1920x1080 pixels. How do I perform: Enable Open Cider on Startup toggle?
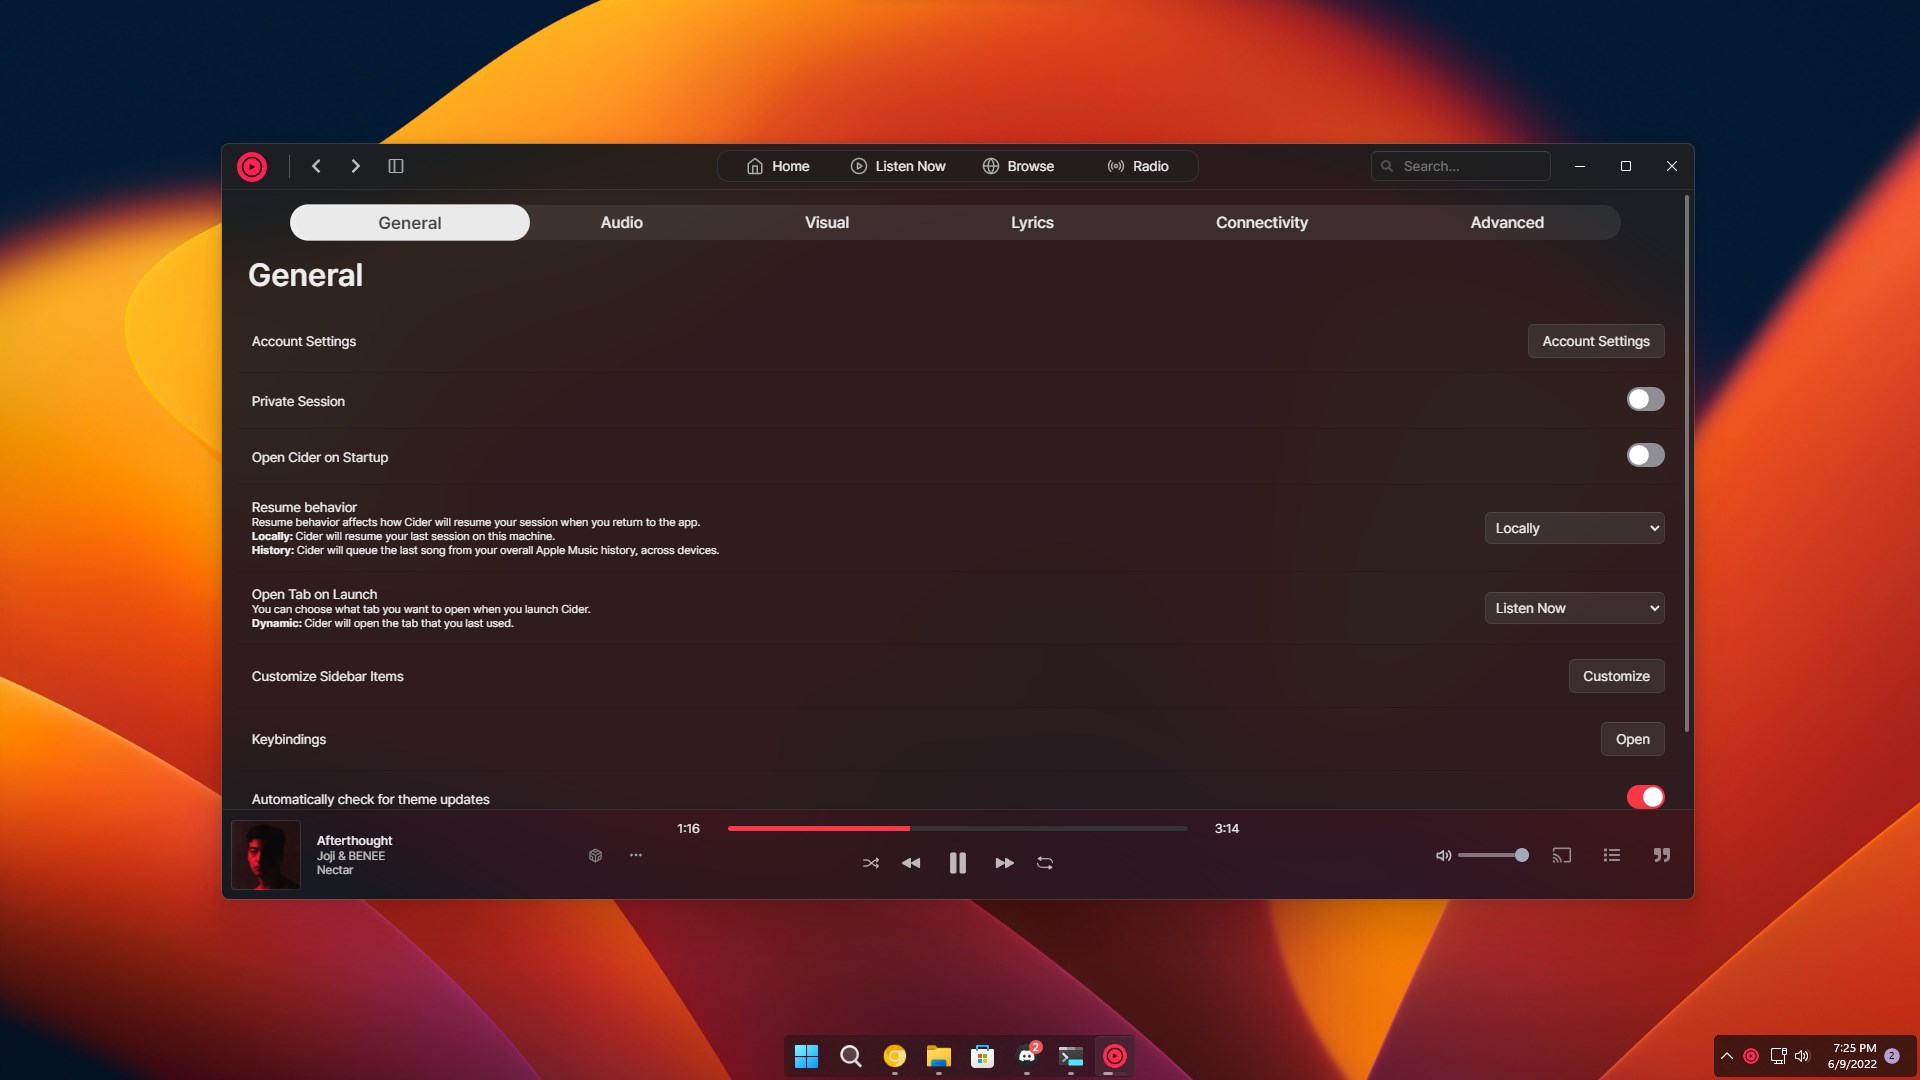click(x=1645, y=455)
